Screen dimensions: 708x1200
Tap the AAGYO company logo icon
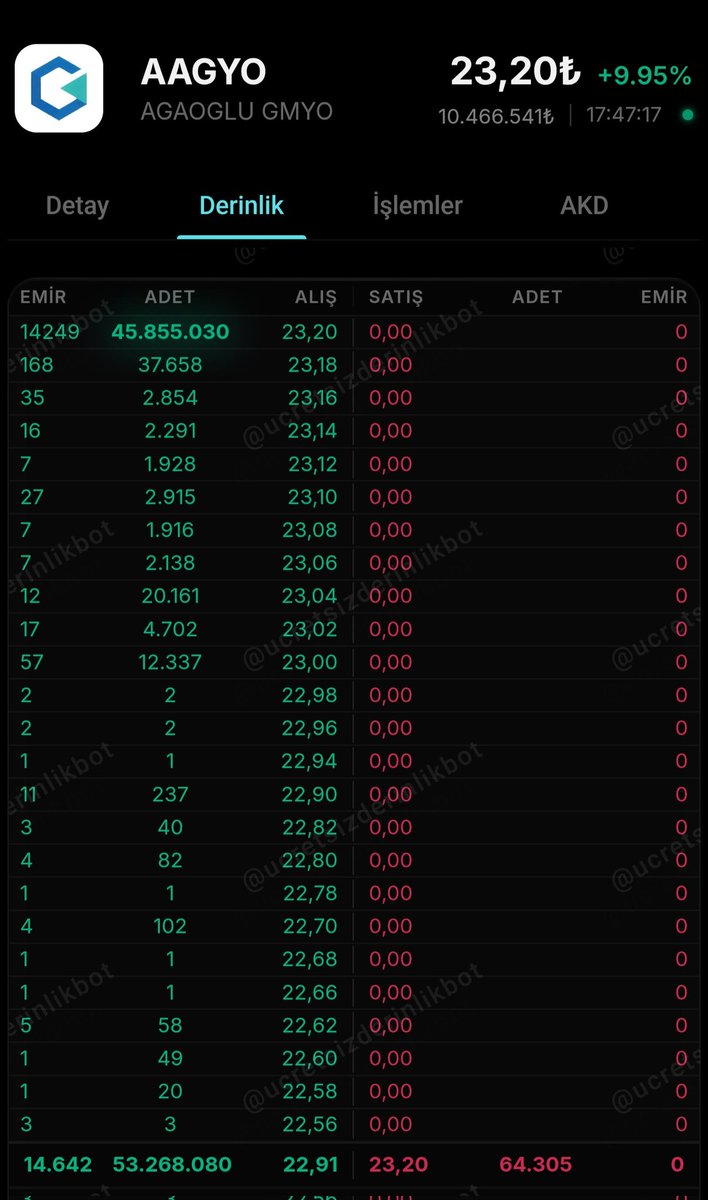click(59, 88)
